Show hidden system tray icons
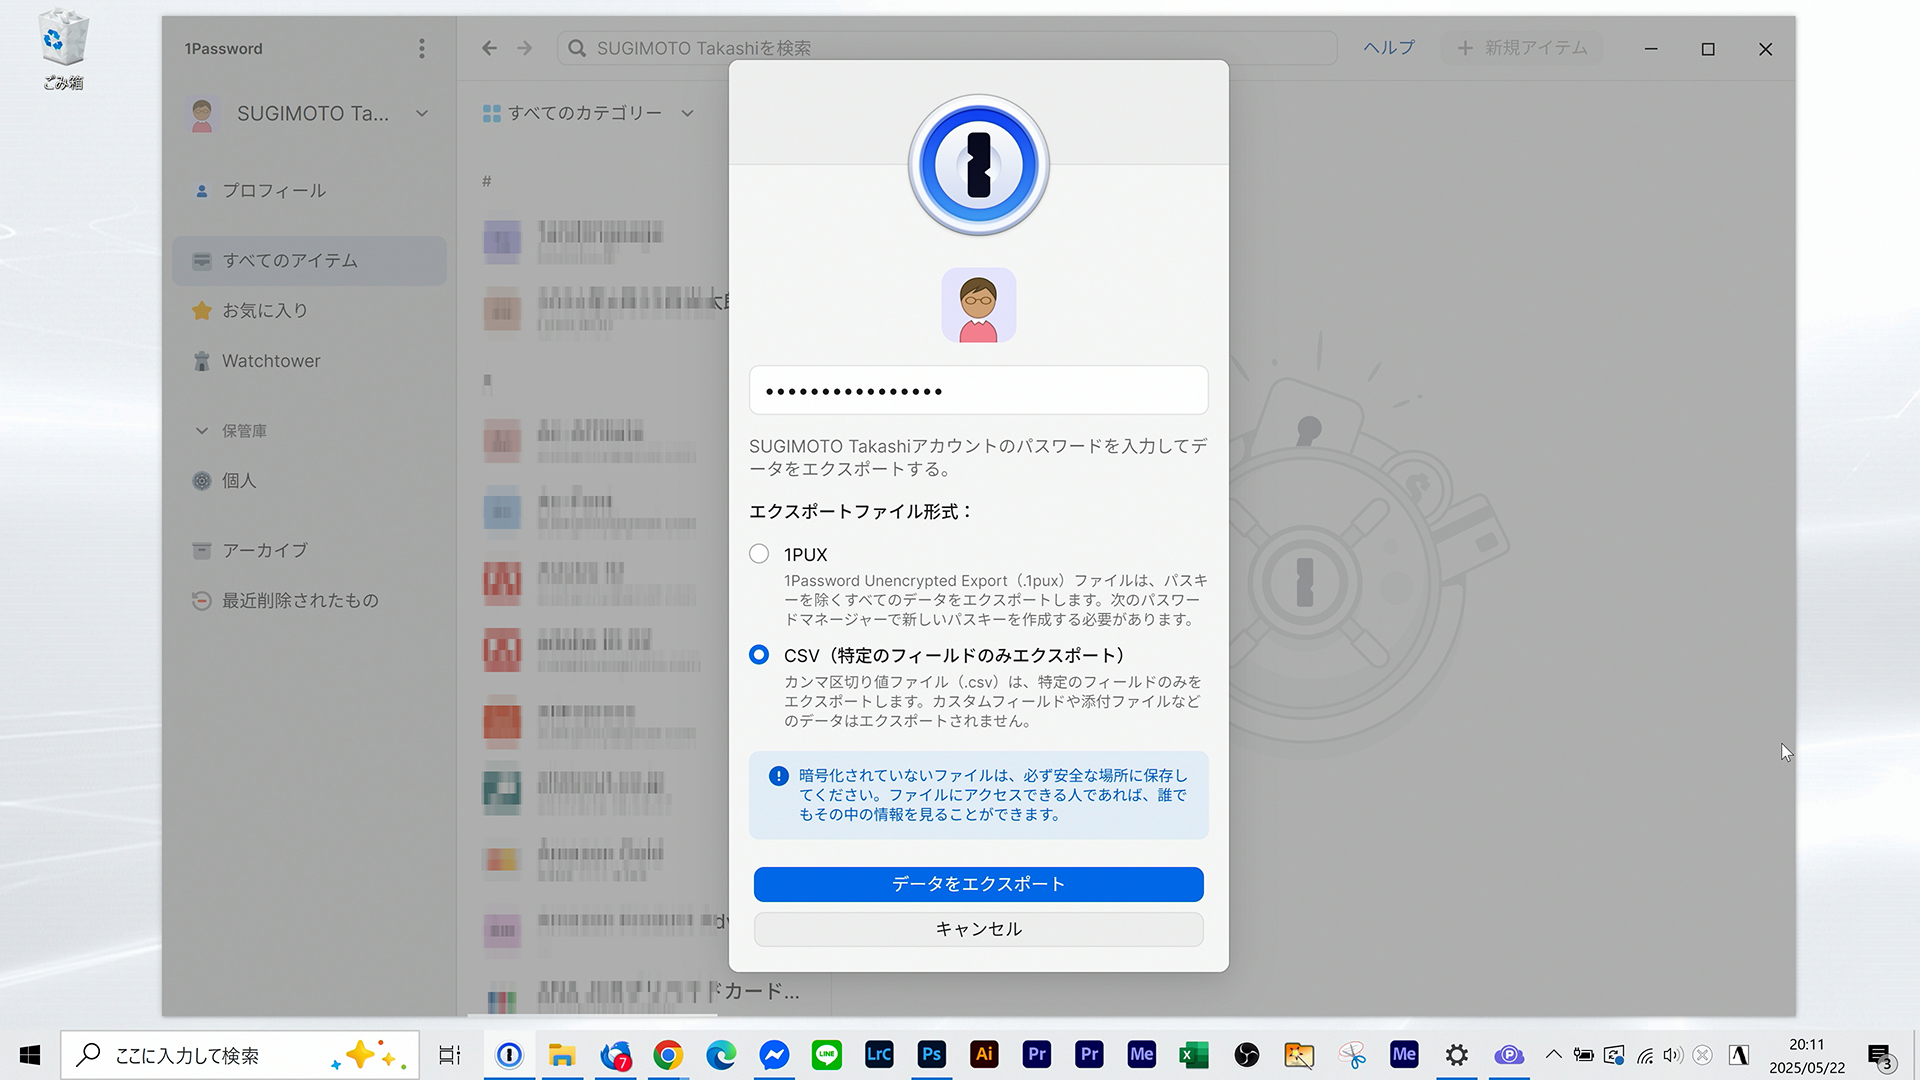 coord(1553,1054)
